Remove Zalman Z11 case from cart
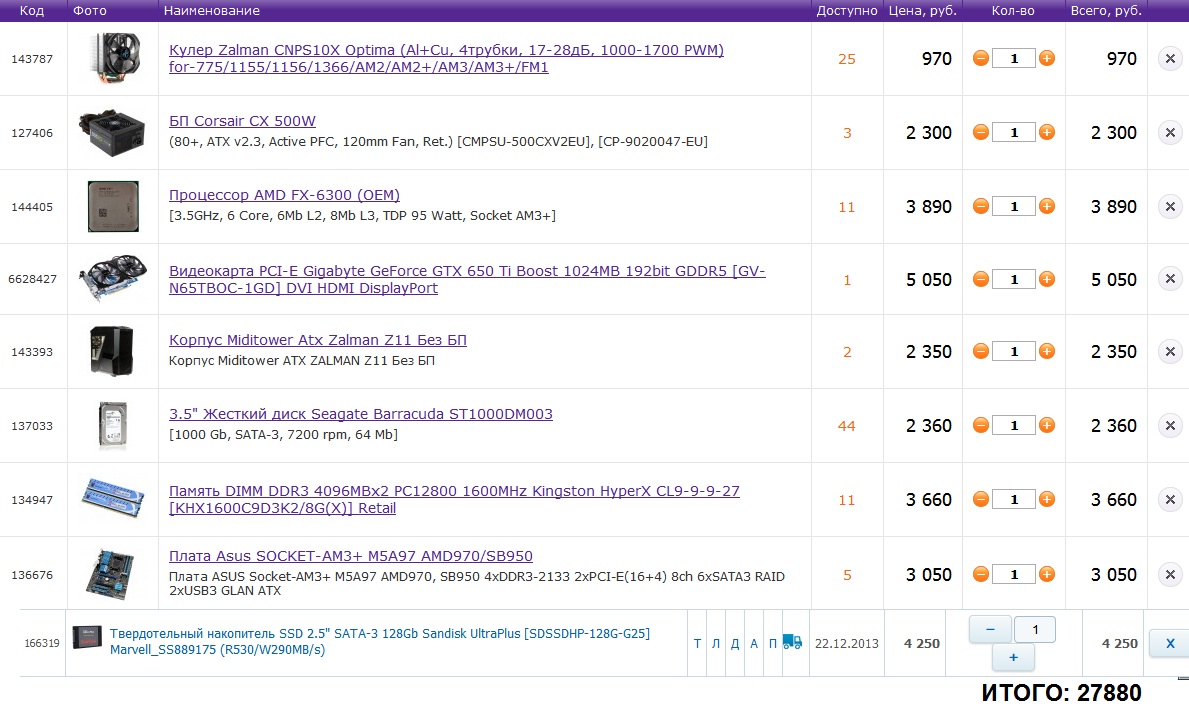This screenshot has width=1189, height=708. click(1170, 352)
